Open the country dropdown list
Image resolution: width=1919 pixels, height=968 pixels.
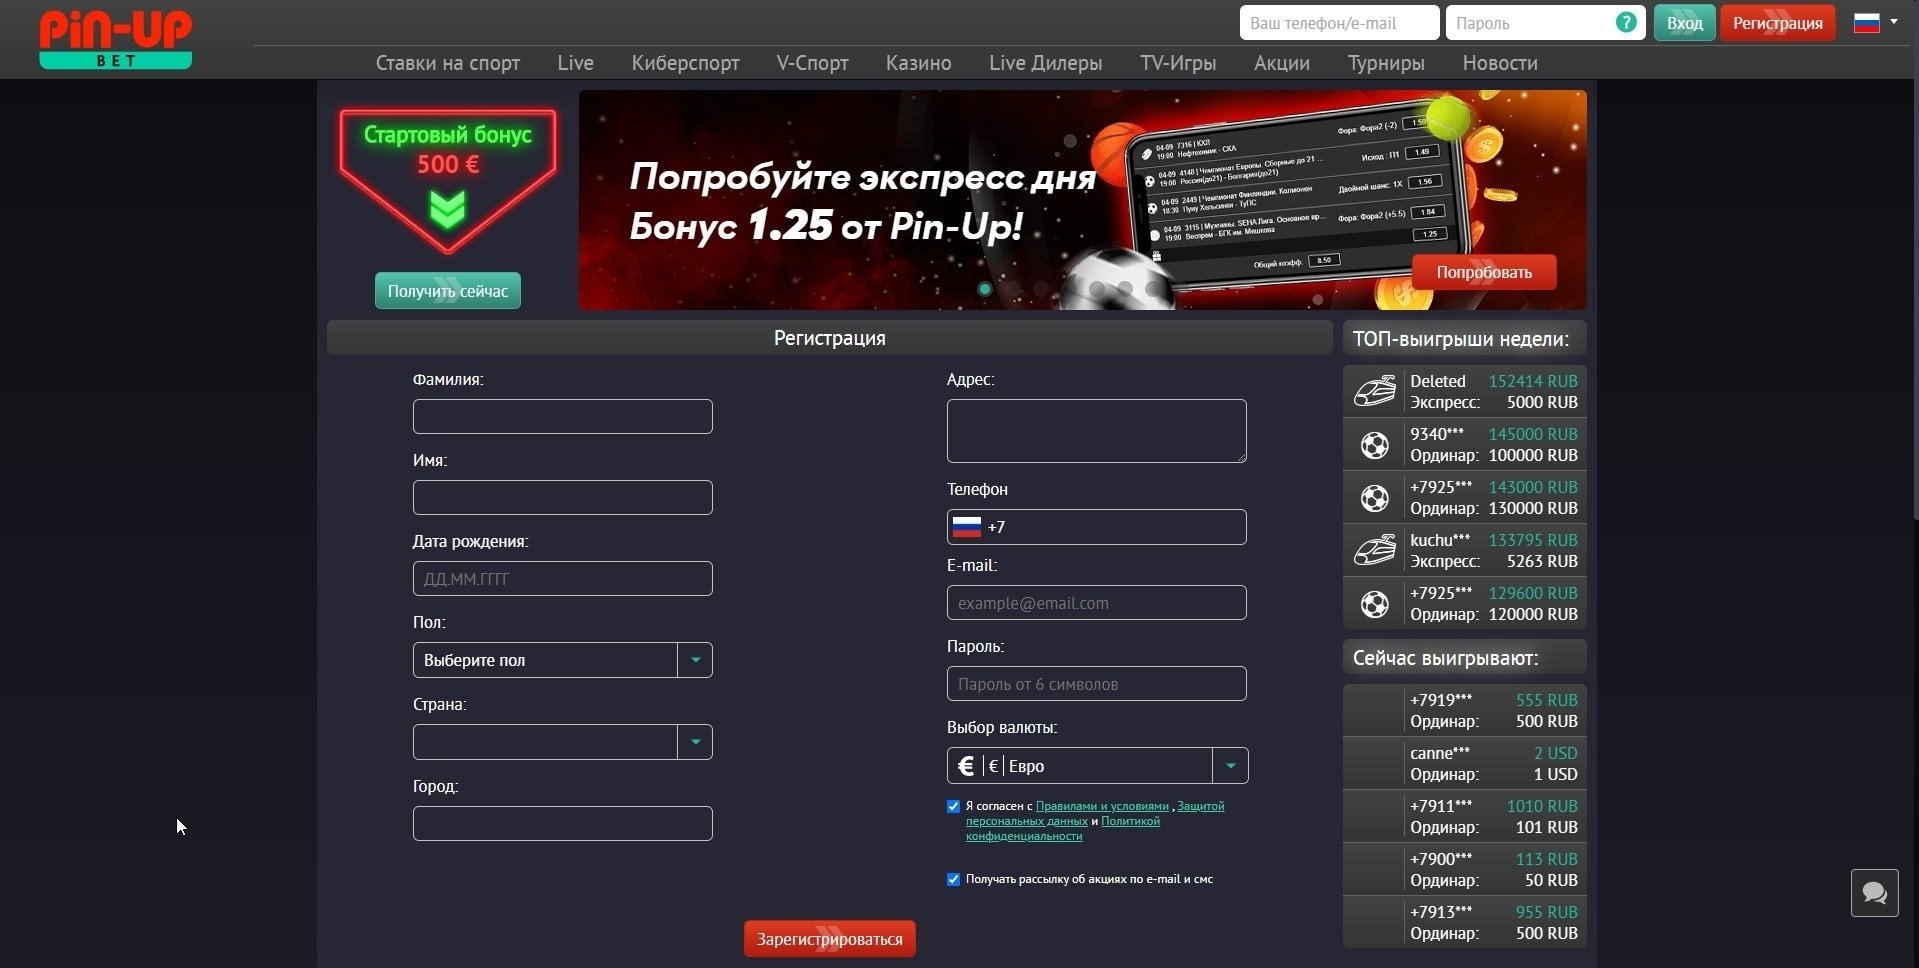point(563,742)
